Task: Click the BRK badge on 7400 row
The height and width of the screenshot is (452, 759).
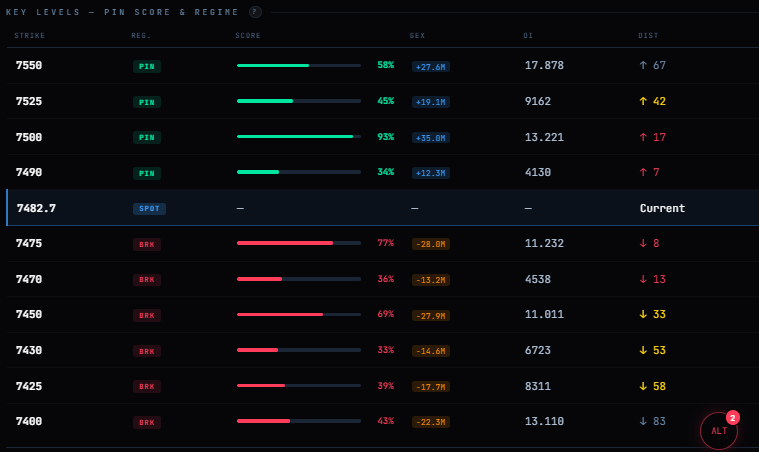Action: tap(147, 422)
